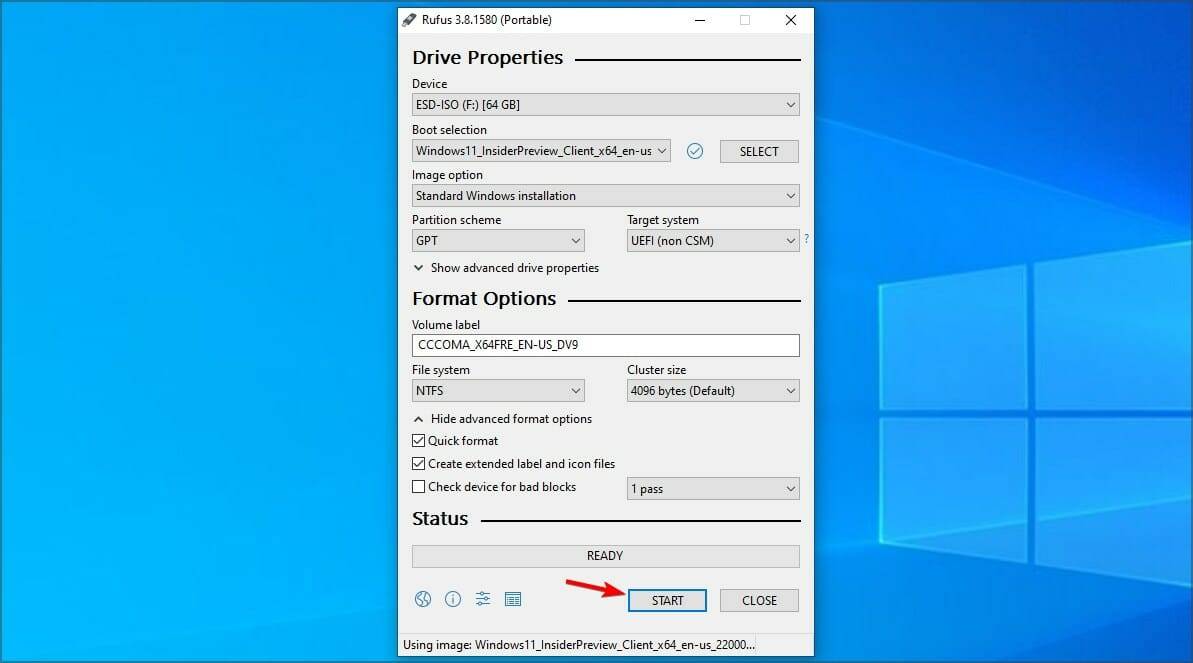
Task: Open the language selection globe icon
Action: [422, 598]
